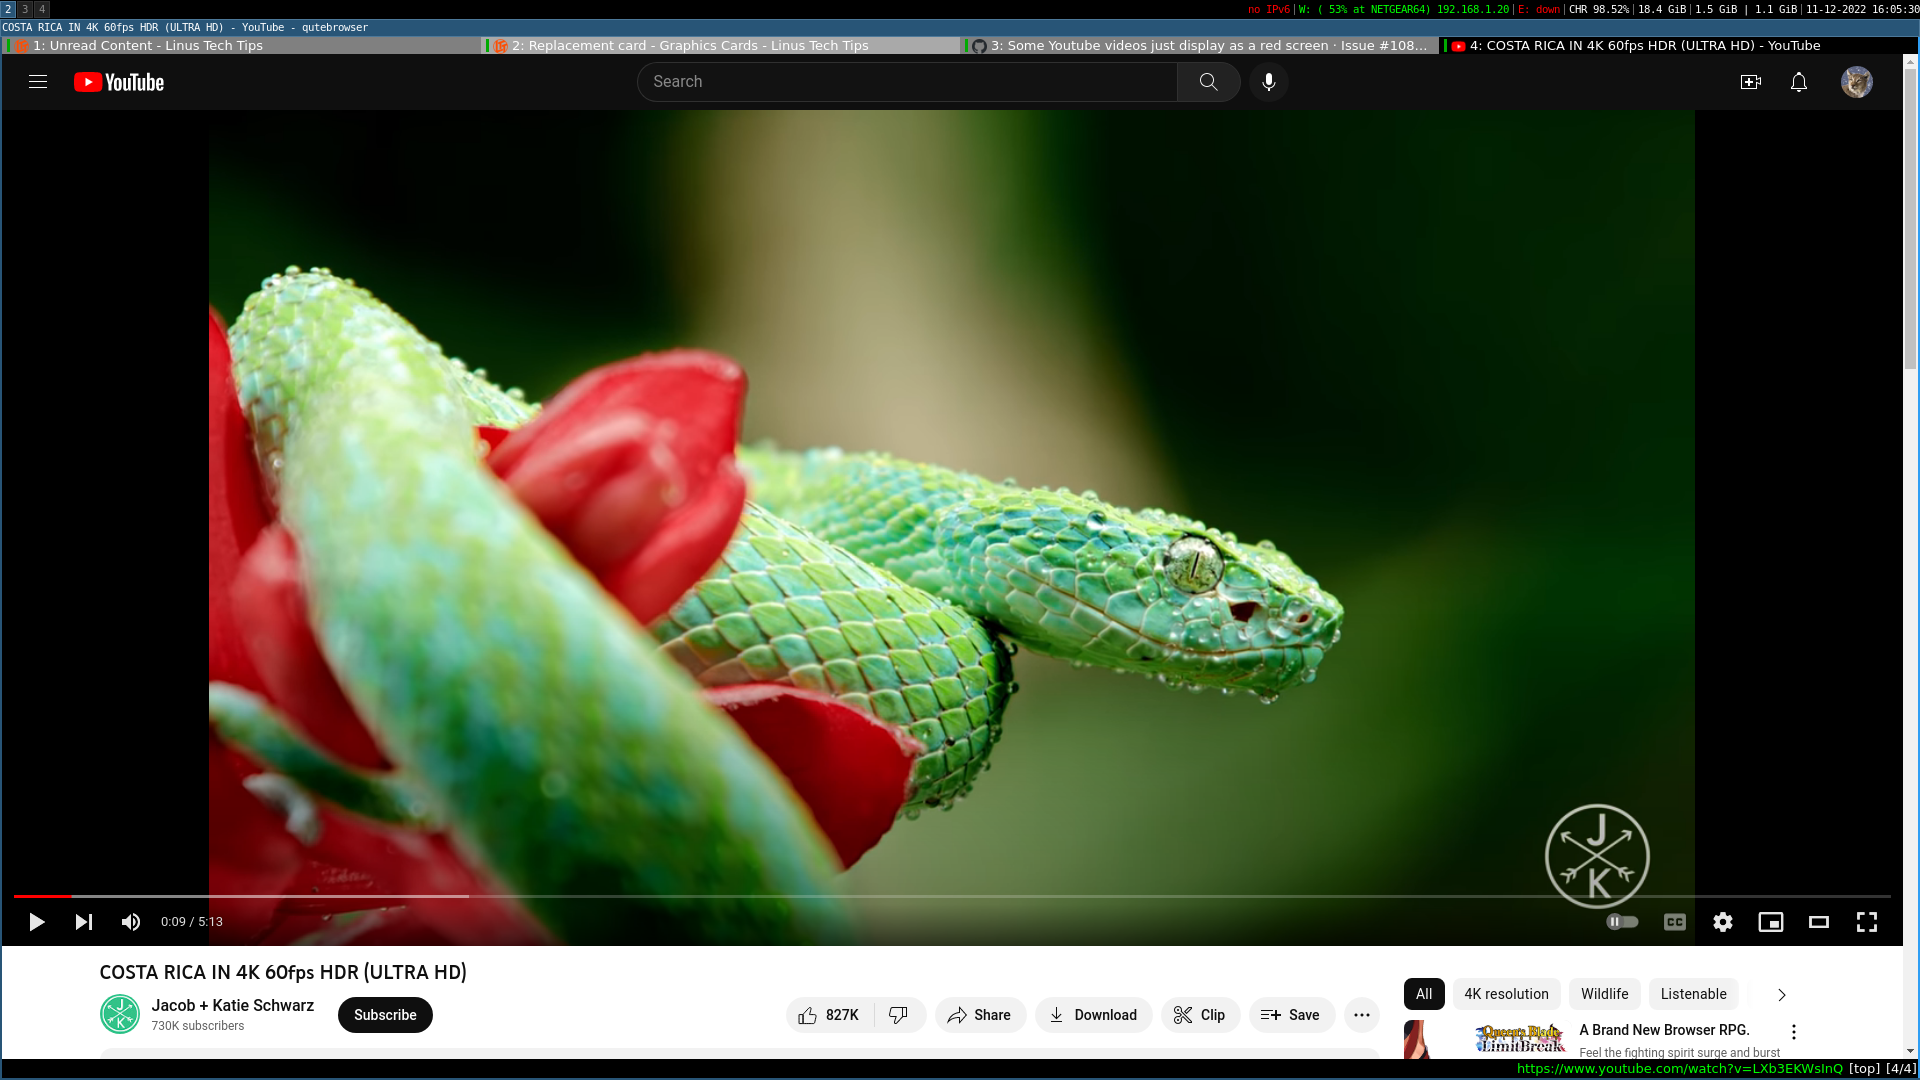
Task: Enter fullscreen mode
Action: tap(1866, 922)
